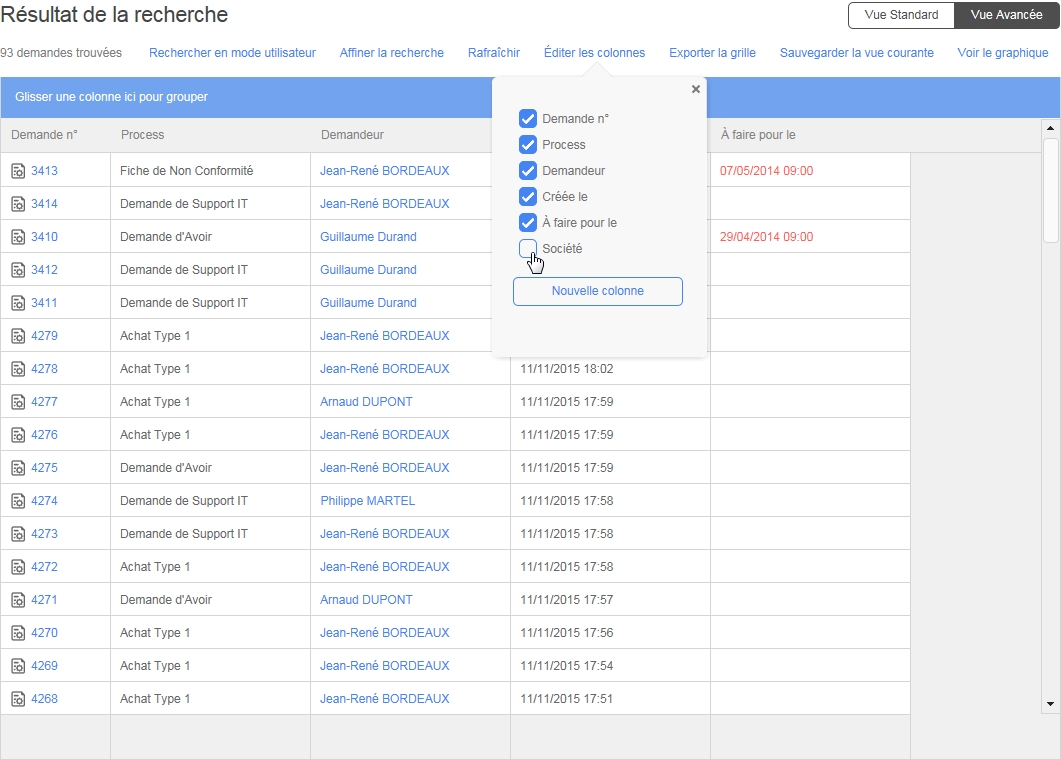Click the document icon beside request 4276
The width and height of the screenshot is (1061, 760).
[x=18, y=435]
